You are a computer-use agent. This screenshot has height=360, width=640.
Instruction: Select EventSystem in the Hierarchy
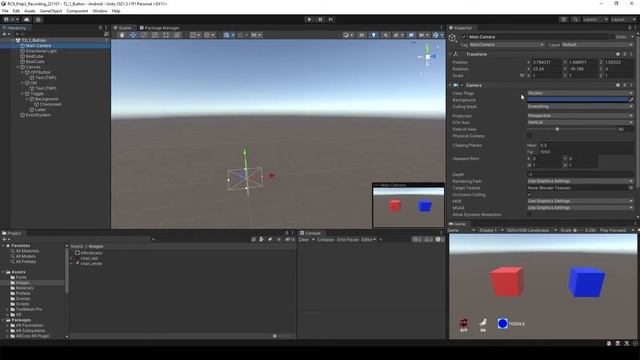tap(38, 115)
